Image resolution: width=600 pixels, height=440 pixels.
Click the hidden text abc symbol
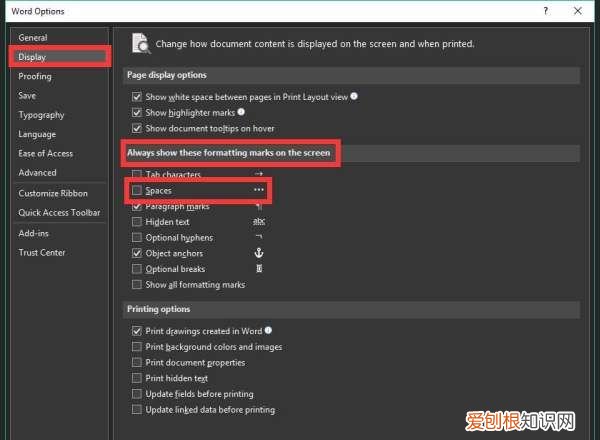click(259, 222)
